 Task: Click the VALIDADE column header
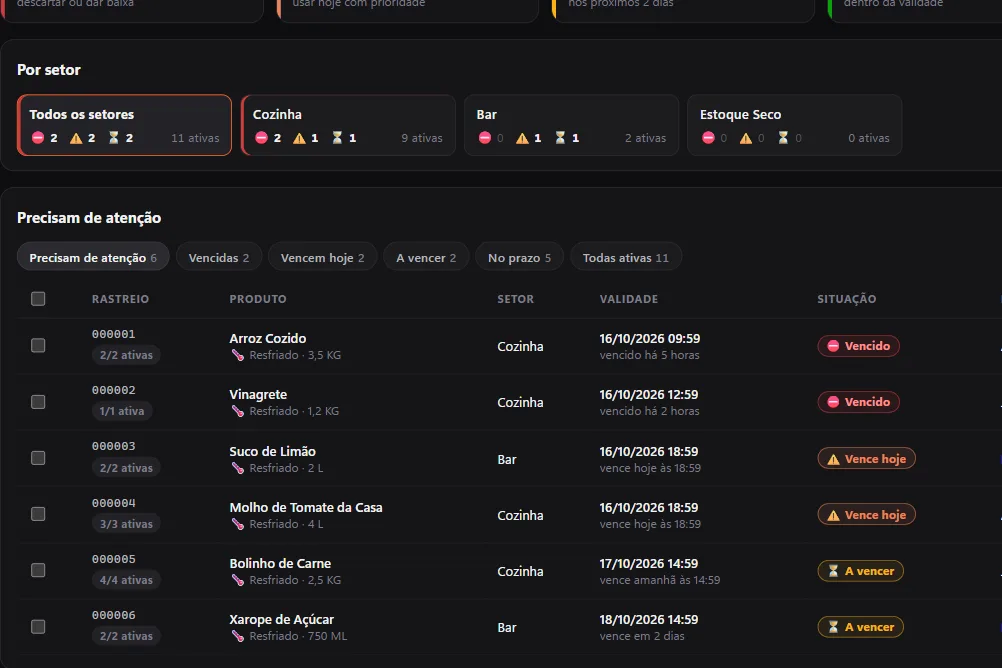tap(629, 299)
